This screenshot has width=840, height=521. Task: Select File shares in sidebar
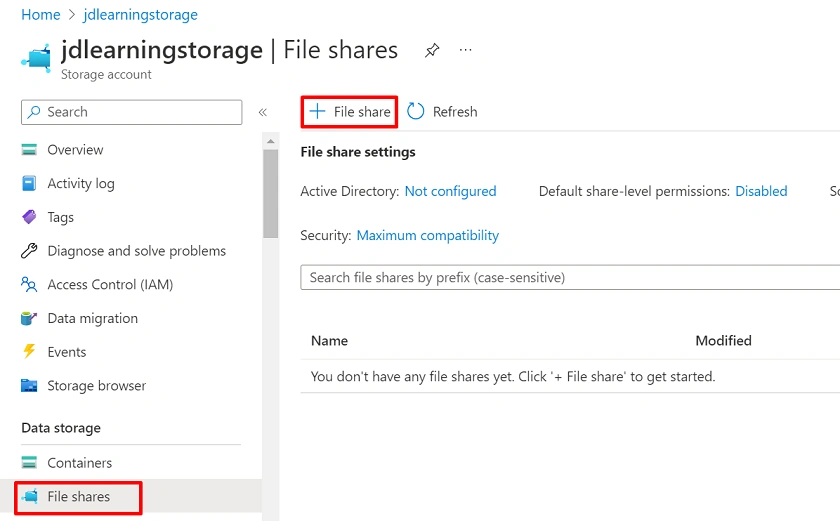pyautogui.click(x=79, y=497)
